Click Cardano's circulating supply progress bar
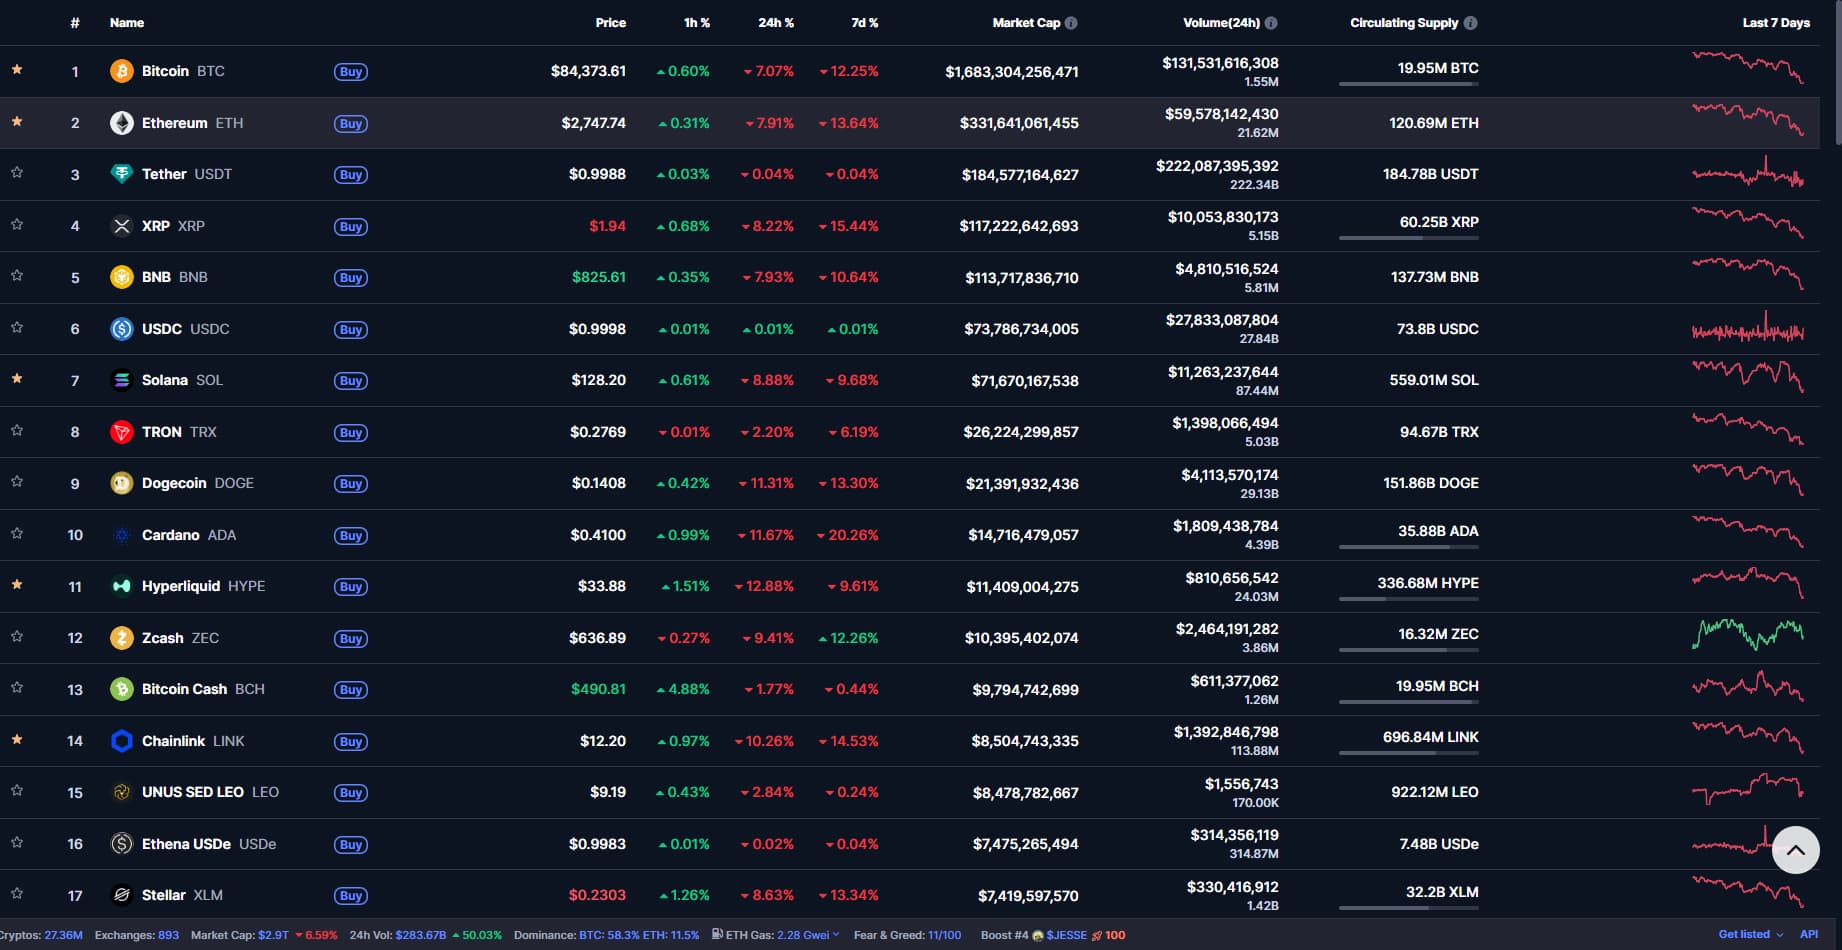Image resolution: width=1842 pixels, height=950 pixels. 1408,547
